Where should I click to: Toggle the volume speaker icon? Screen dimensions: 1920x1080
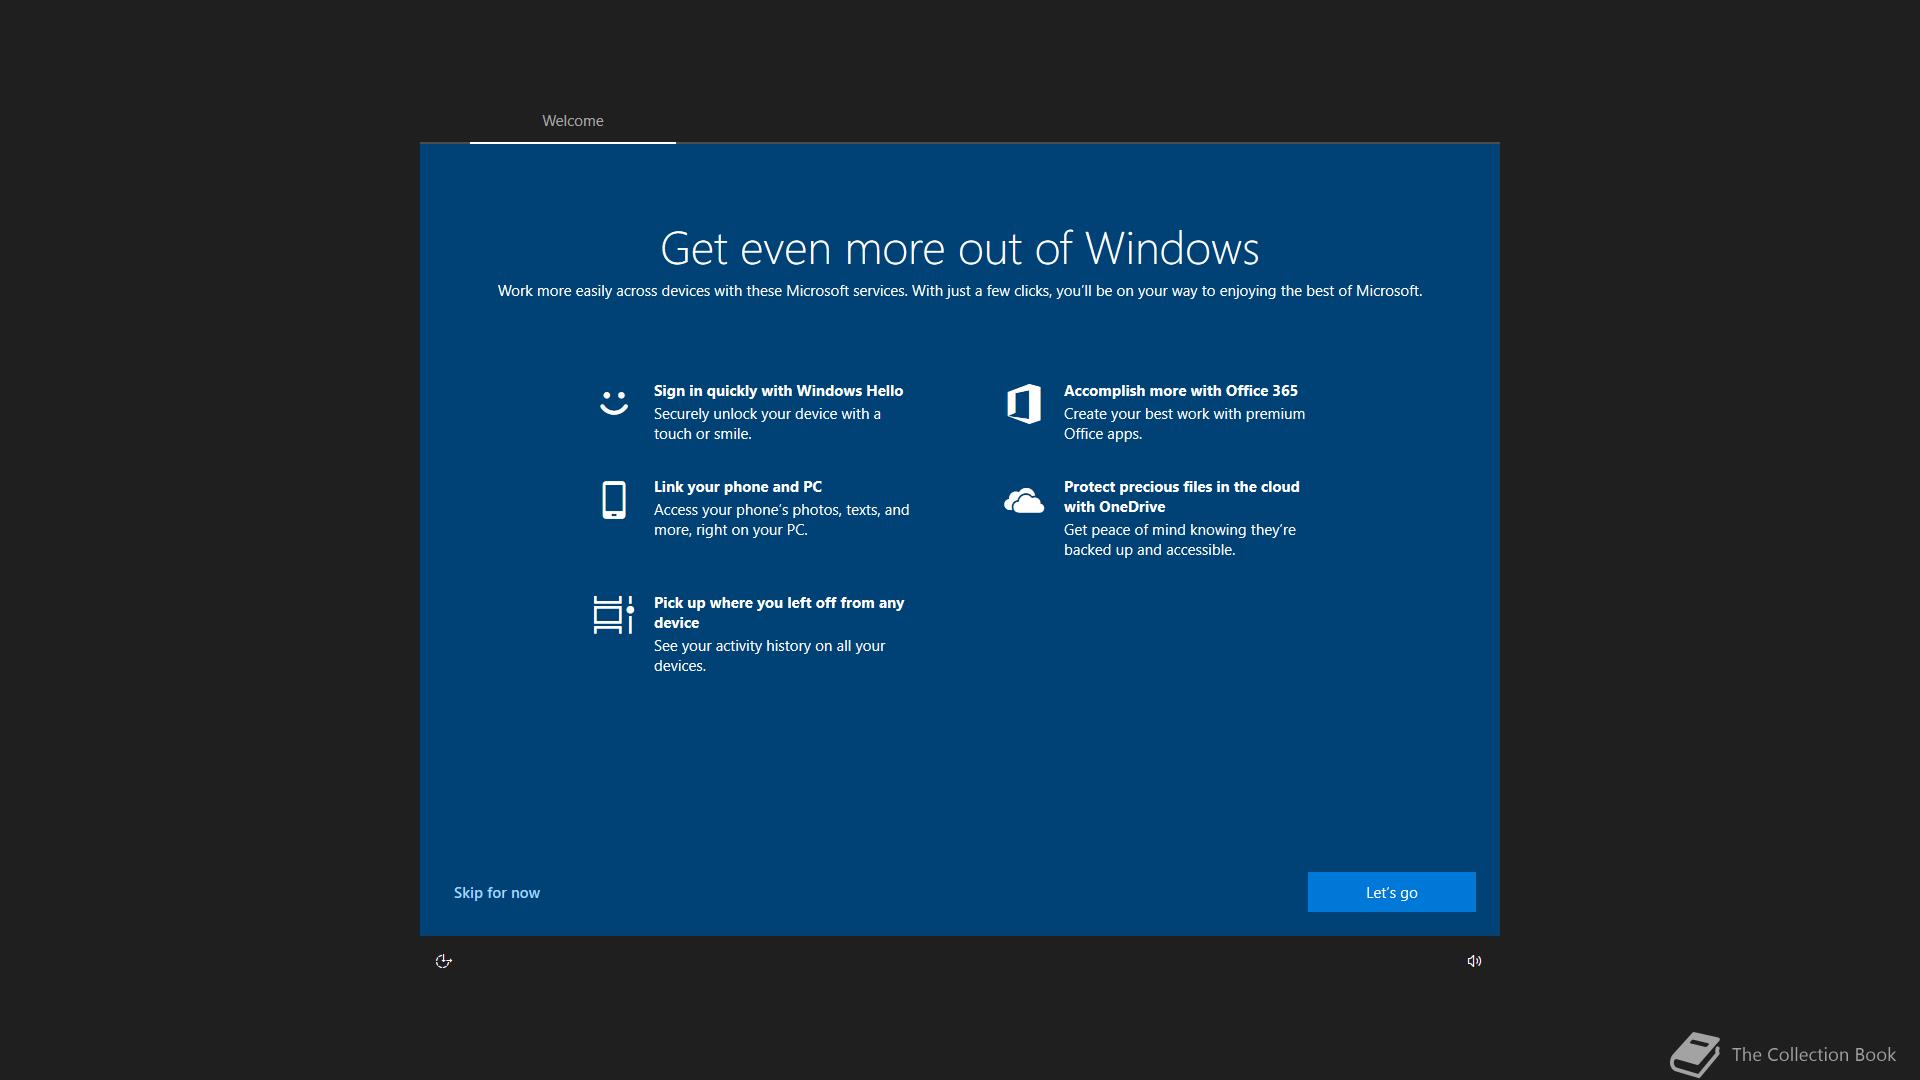tap(1474, 961)
